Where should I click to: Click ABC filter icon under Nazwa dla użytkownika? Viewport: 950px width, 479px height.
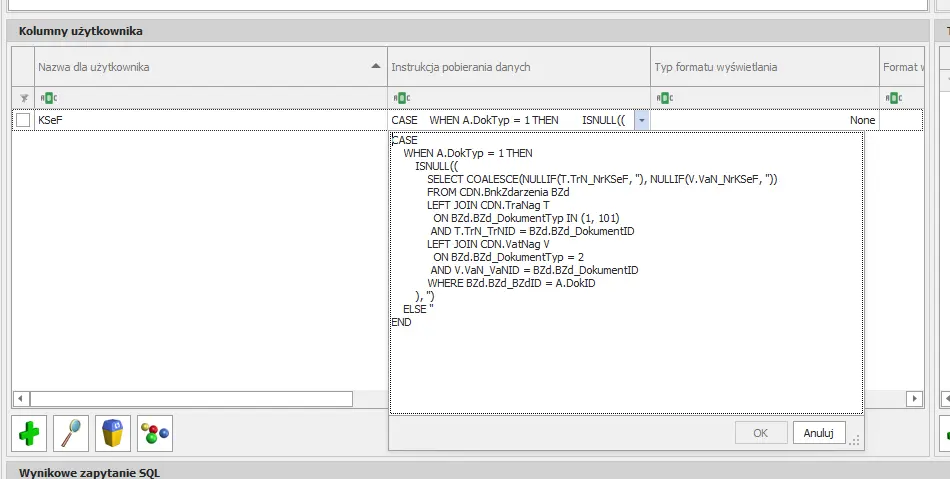[48, 98]
